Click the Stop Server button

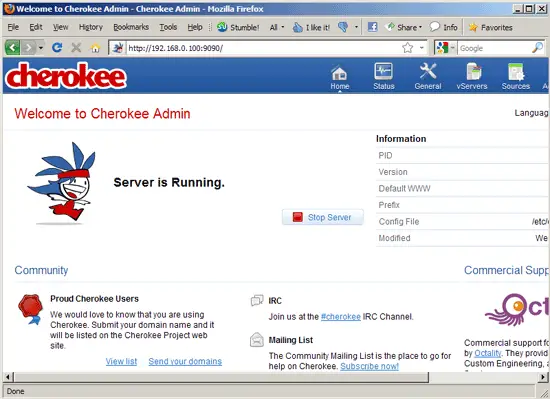coord(323,217)
